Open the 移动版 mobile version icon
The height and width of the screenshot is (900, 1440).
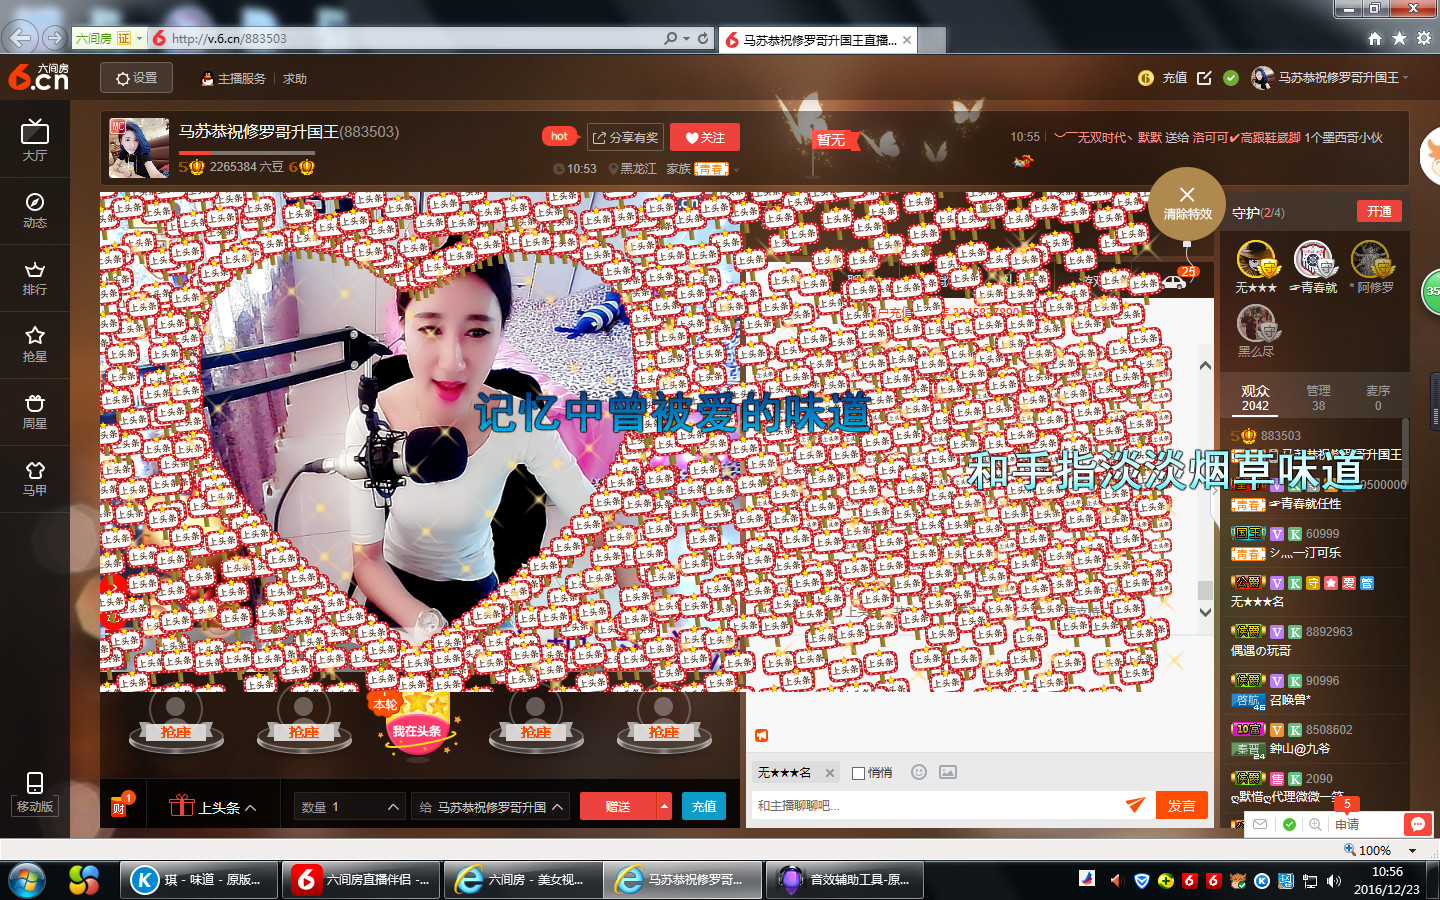35,793
